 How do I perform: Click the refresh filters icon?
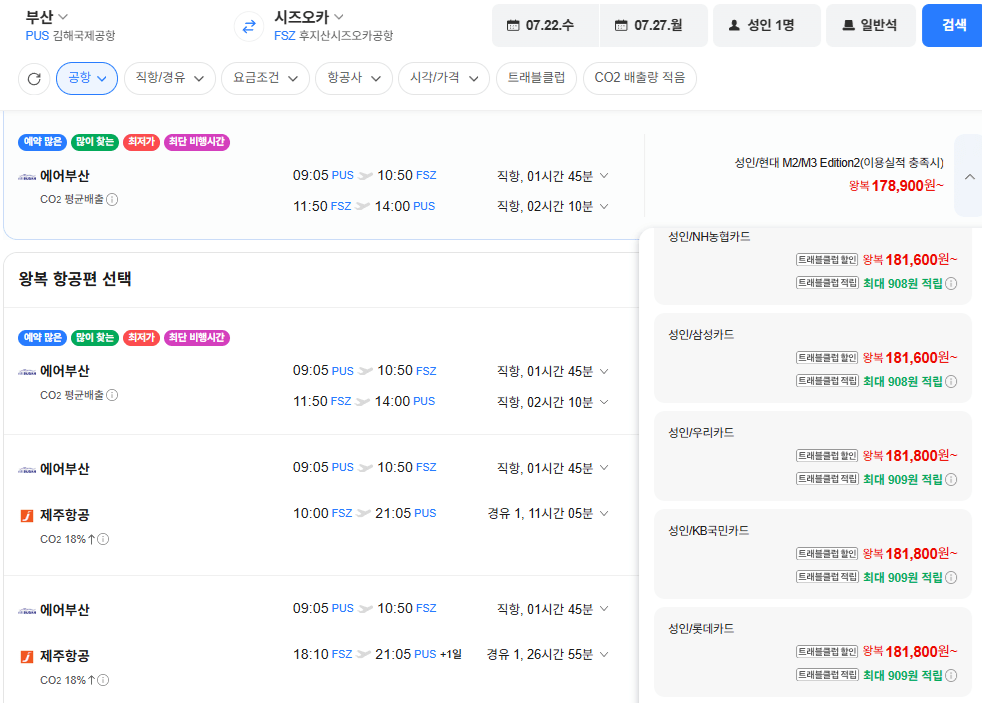pos(34,78)
